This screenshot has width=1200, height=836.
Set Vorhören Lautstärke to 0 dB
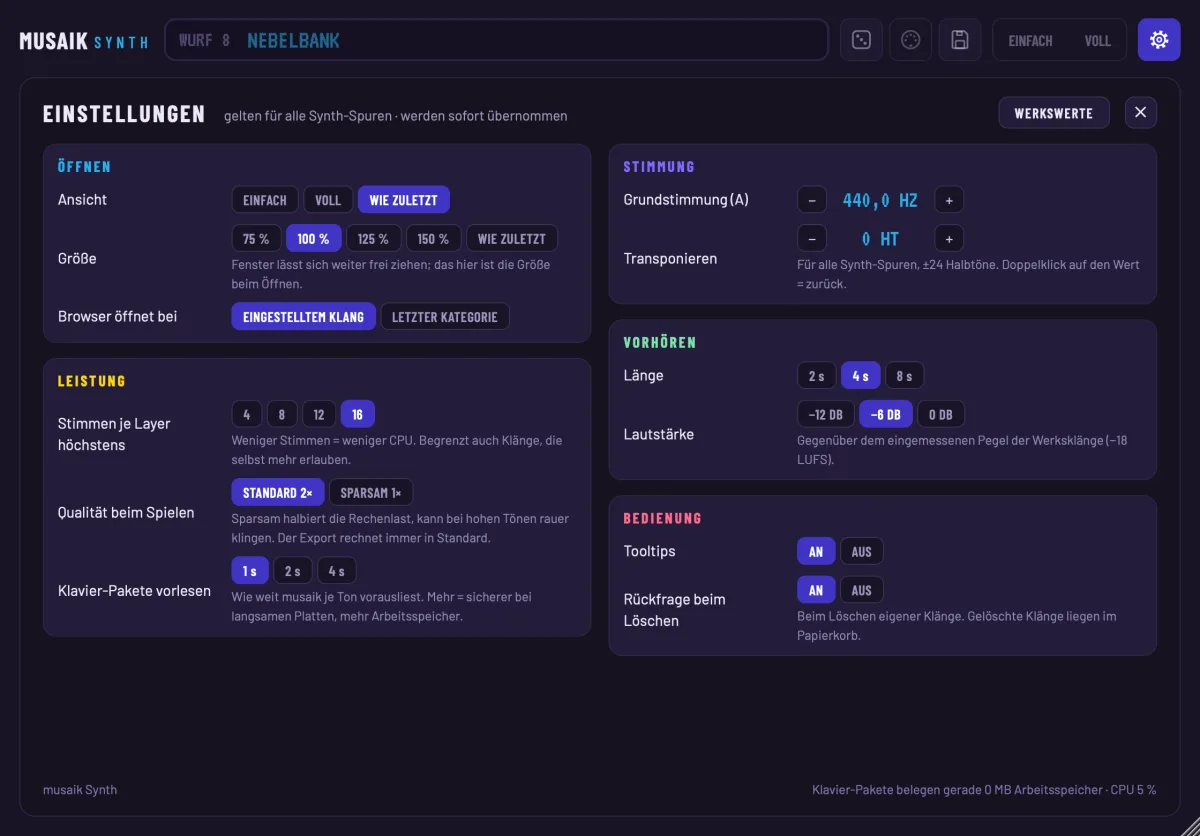pos(940,415)
